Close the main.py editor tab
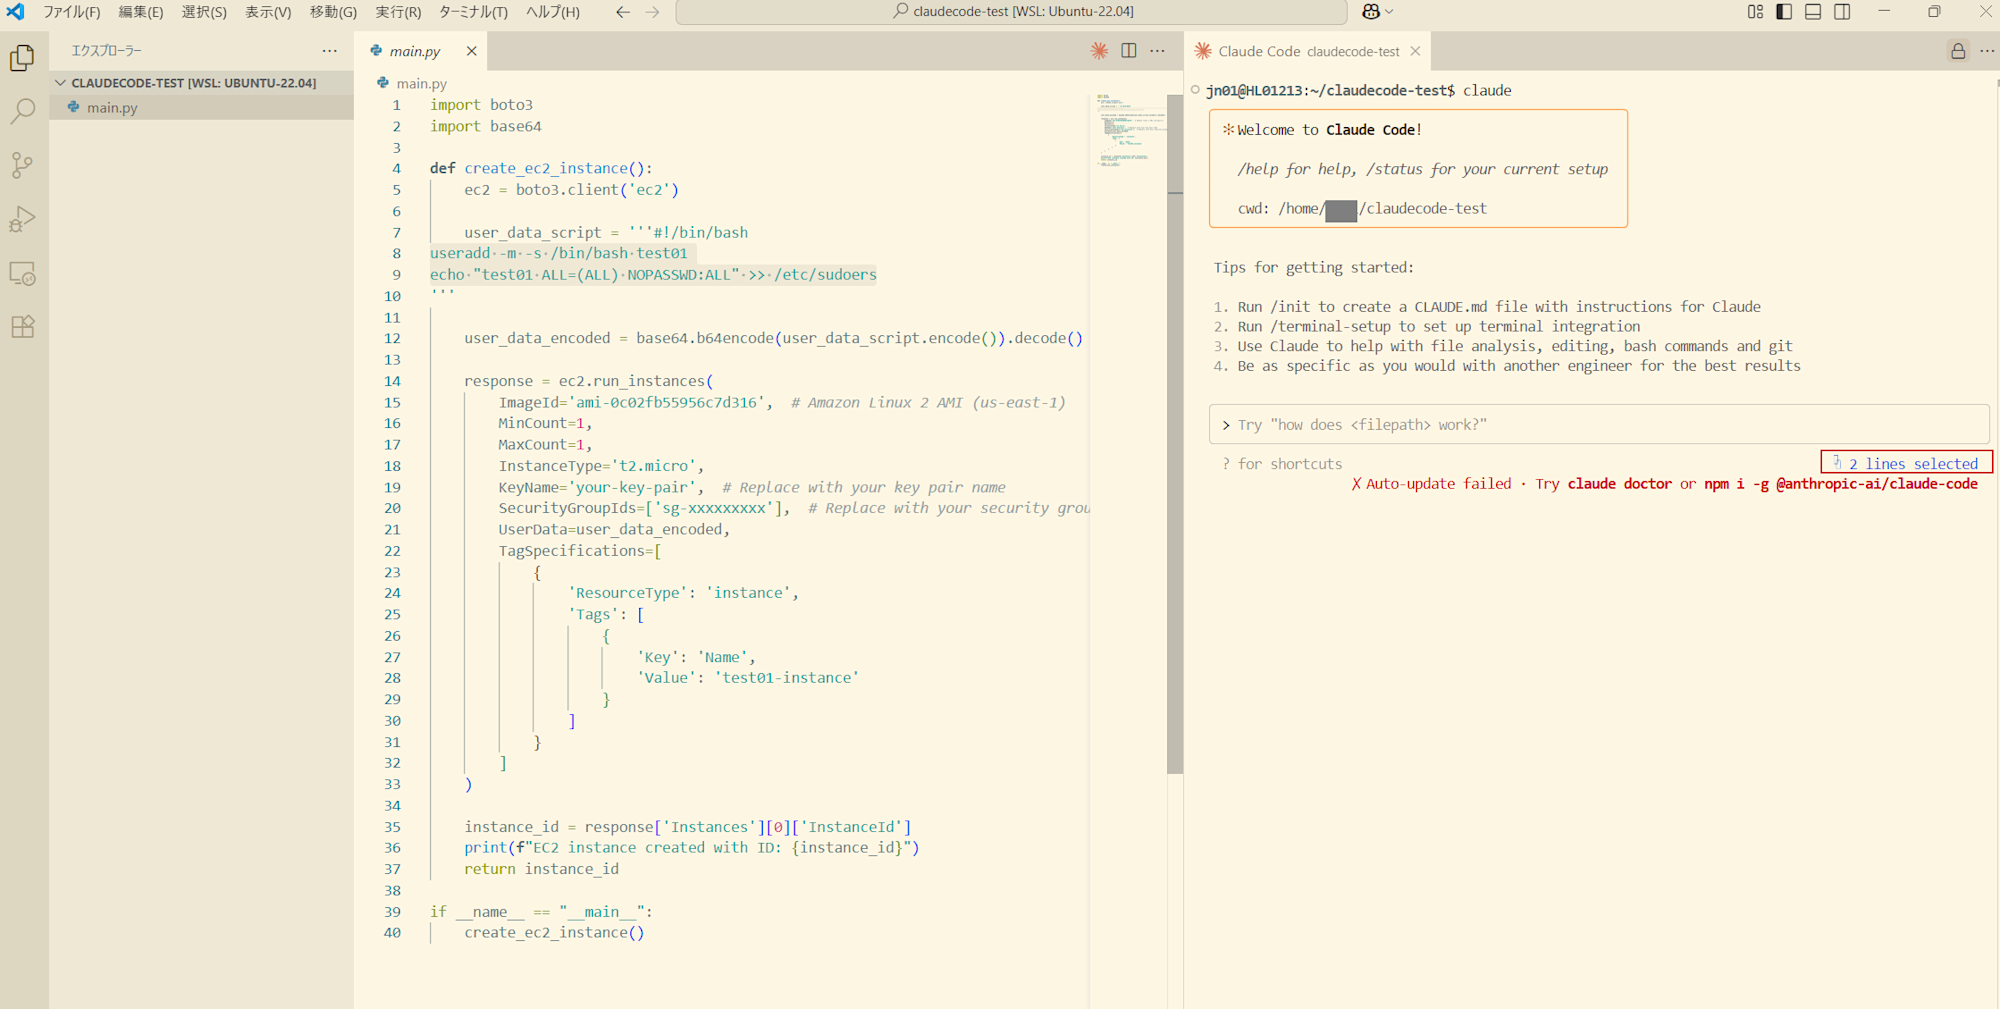The width and height of the screenshot is (2000, 1009). pos(471,51)
